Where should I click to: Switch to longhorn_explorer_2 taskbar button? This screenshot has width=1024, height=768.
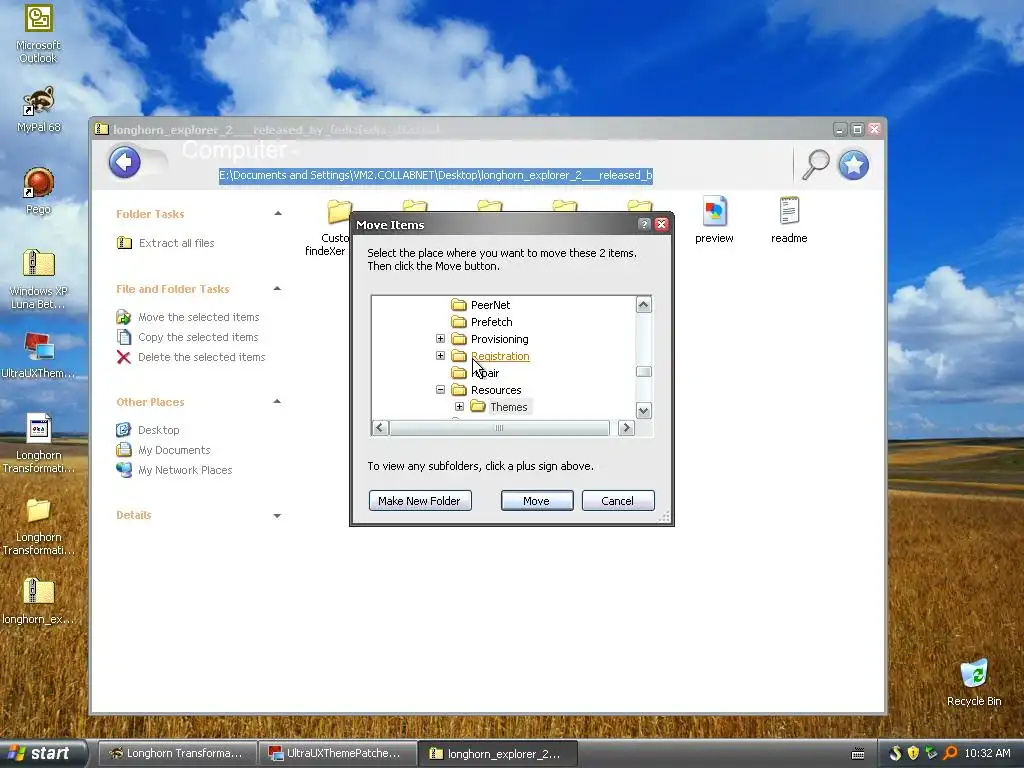click(x=497, y=753)
